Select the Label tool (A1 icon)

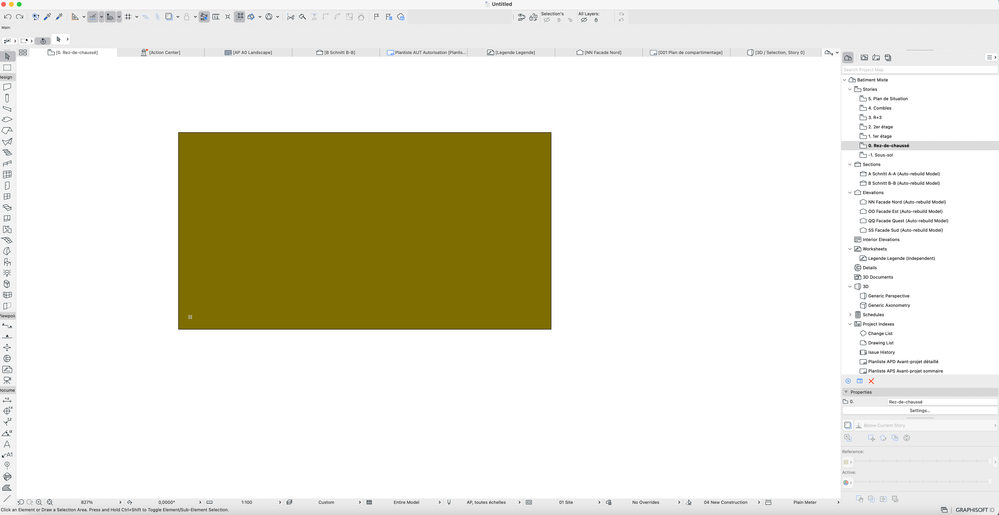pyautogui.click(x=7, y=454)
